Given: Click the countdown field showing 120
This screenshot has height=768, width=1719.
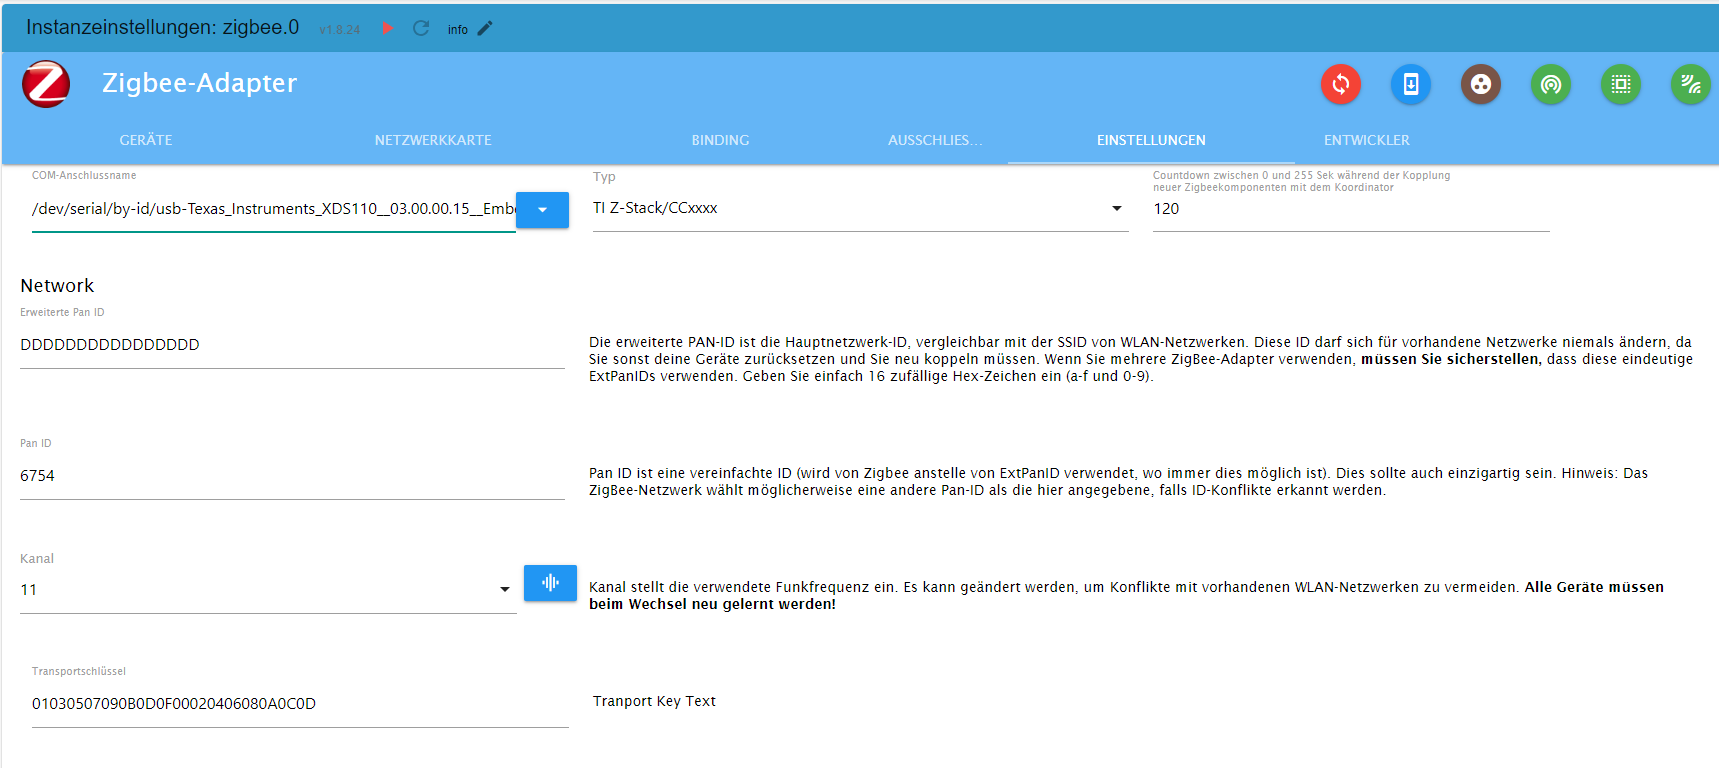Looking at the screenshot, I should pos(1351,209).
